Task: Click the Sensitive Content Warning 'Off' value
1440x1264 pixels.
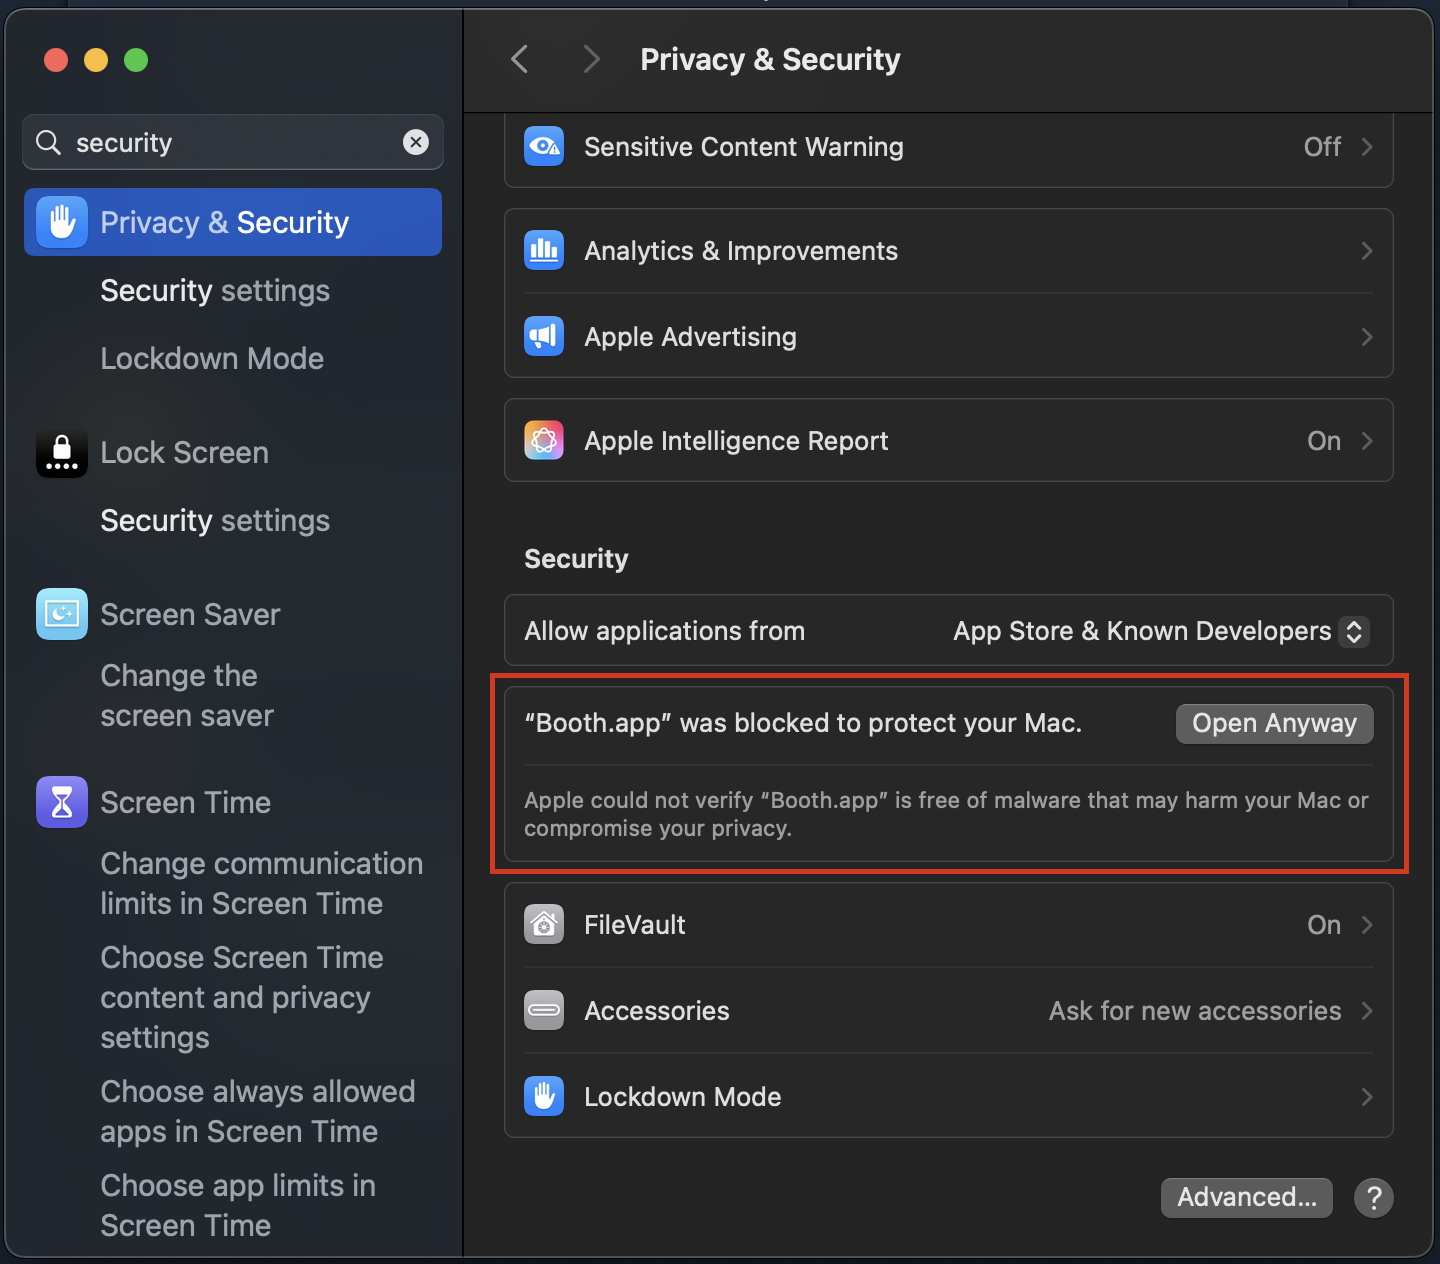Action: tap(1322, 147)
